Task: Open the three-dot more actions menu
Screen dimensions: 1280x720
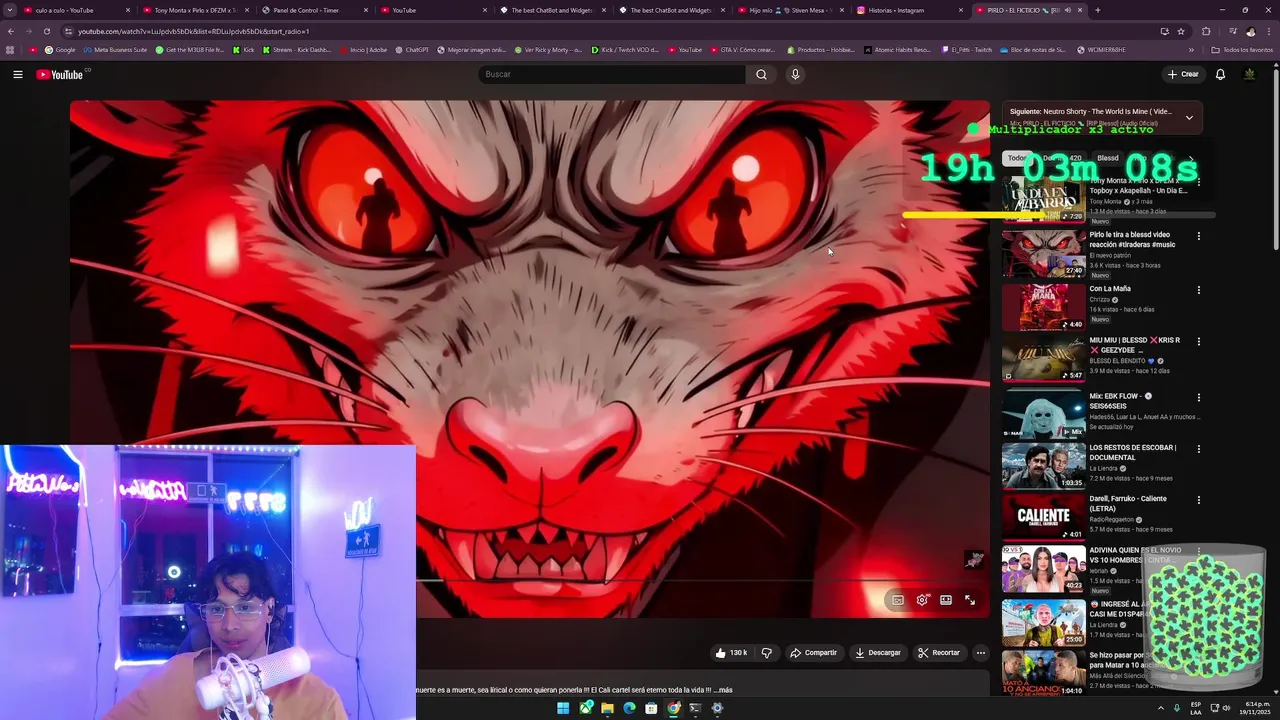Action: [x=981, y=653]
